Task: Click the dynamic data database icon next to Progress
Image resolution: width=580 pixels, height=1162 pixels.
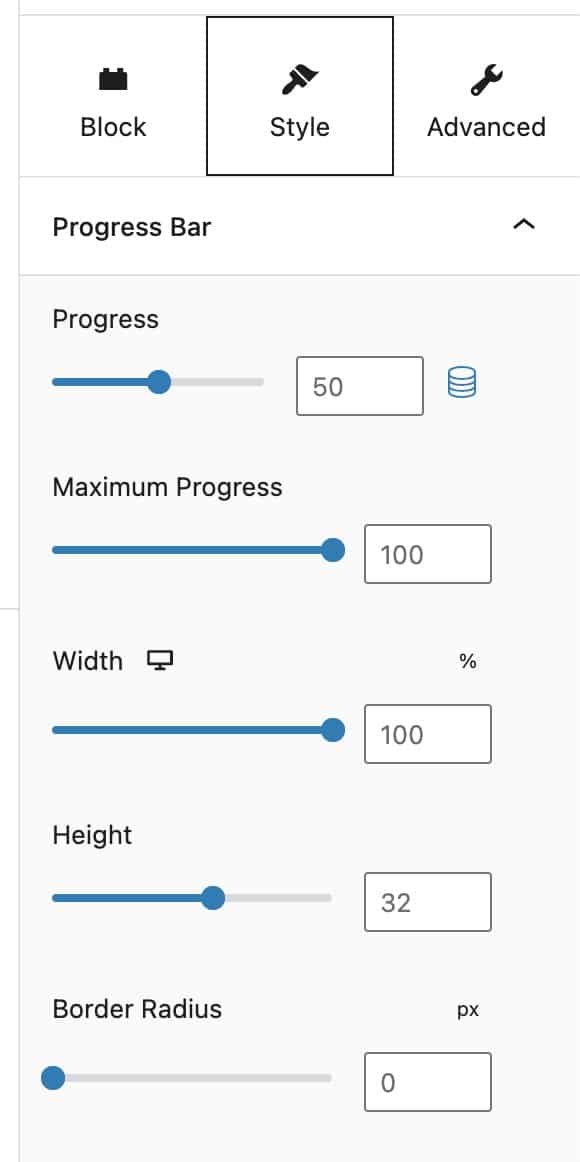Action: click(x=462, y=383)
